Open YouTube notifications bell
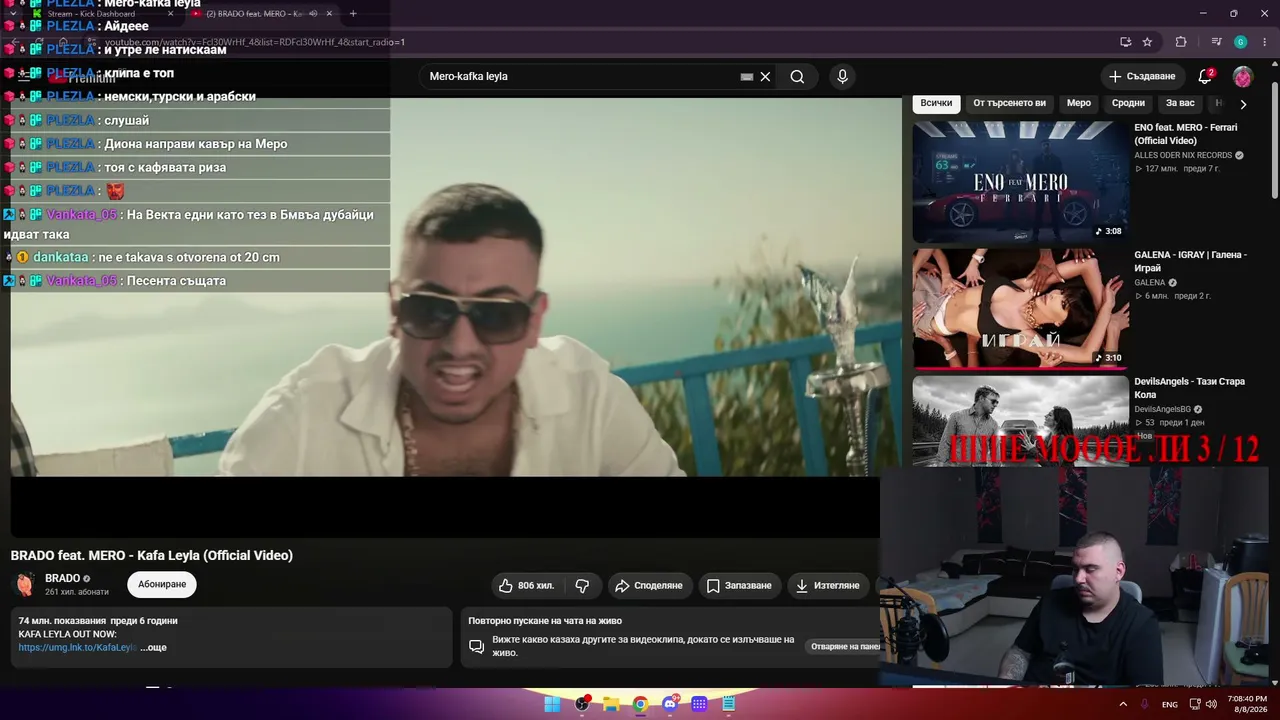 (x=1205, y=77)
